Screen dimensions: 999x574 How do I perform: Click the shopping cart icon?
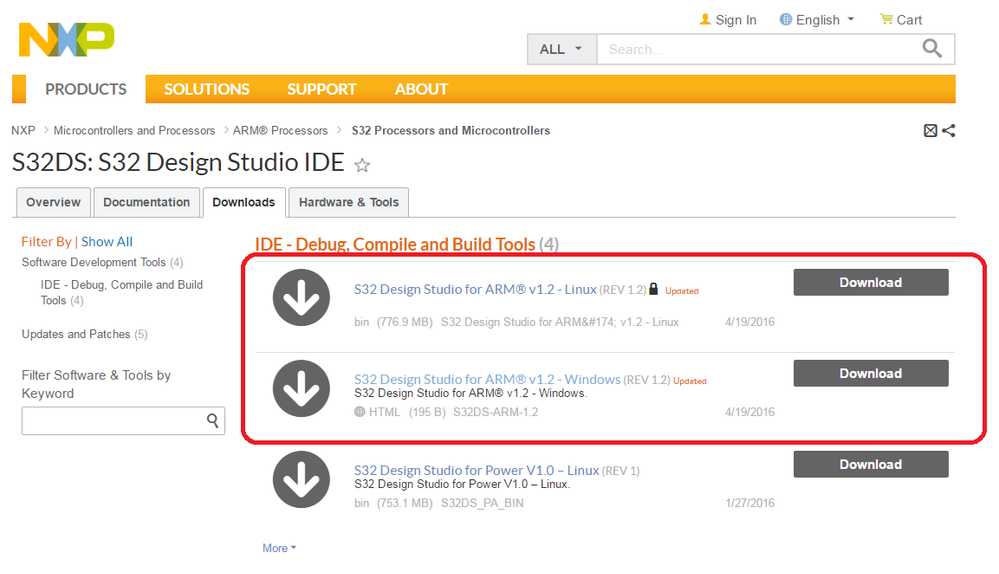[886, 19]
